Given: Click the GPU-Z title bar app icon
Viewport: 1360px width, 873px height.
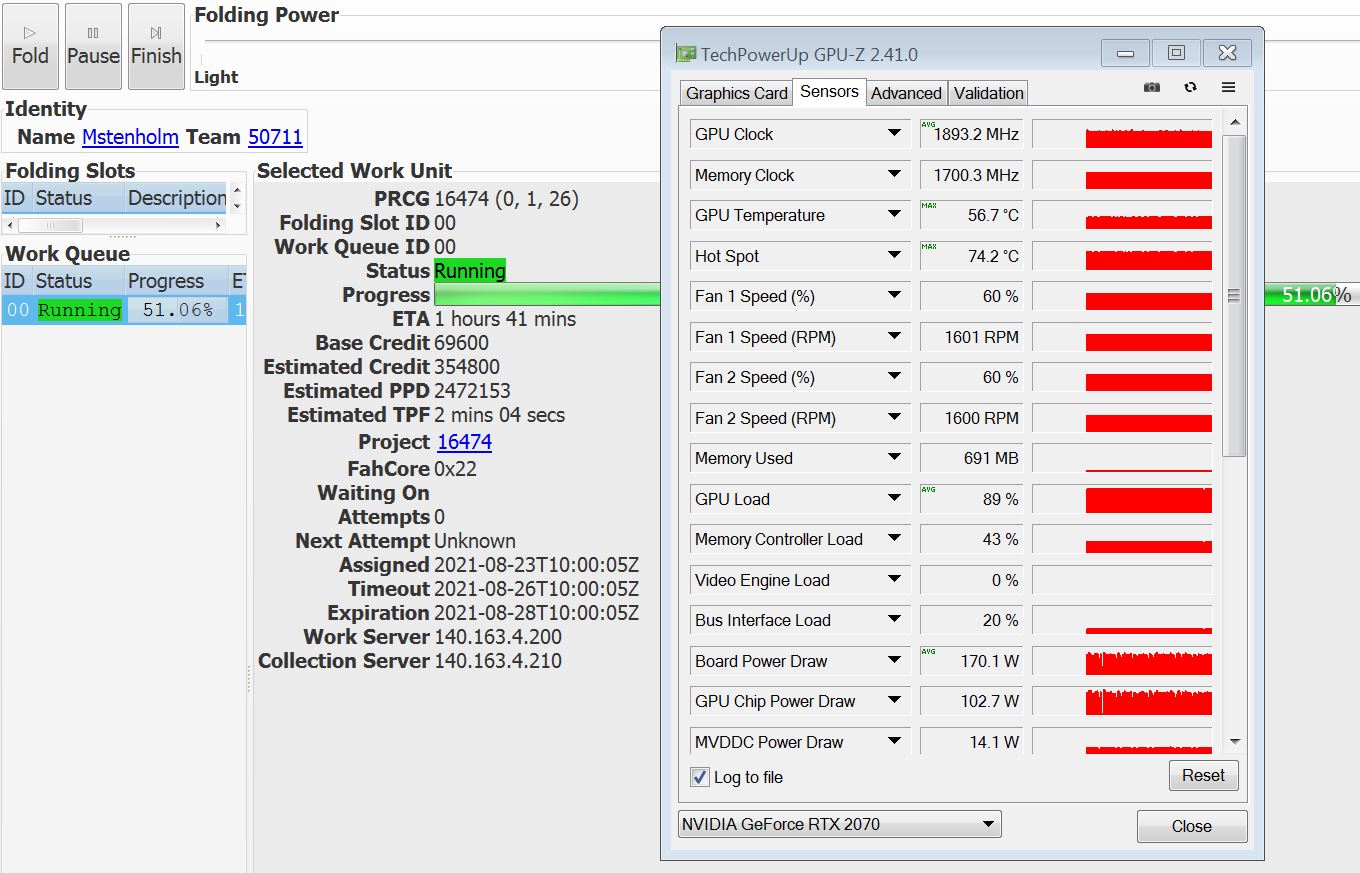Looking at the screenshot, I should (x=686, y=54).
